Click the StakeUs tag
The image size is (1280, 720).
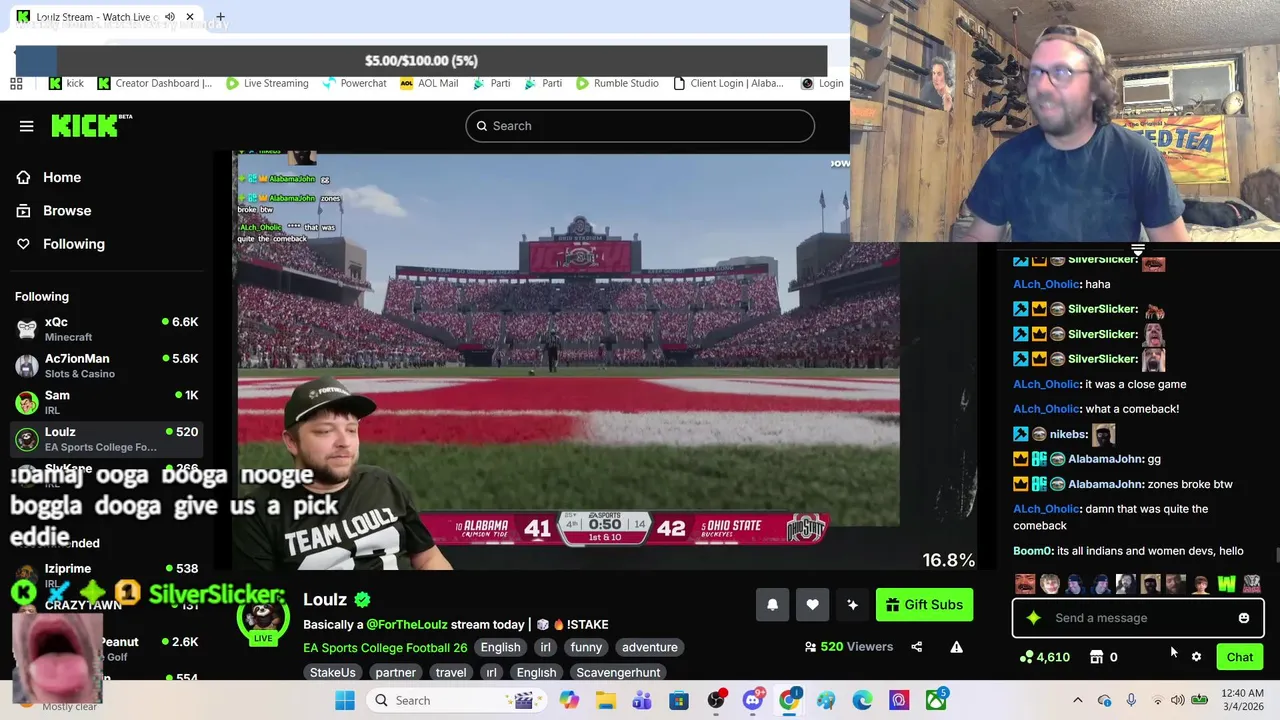click(x=332, y=672)
